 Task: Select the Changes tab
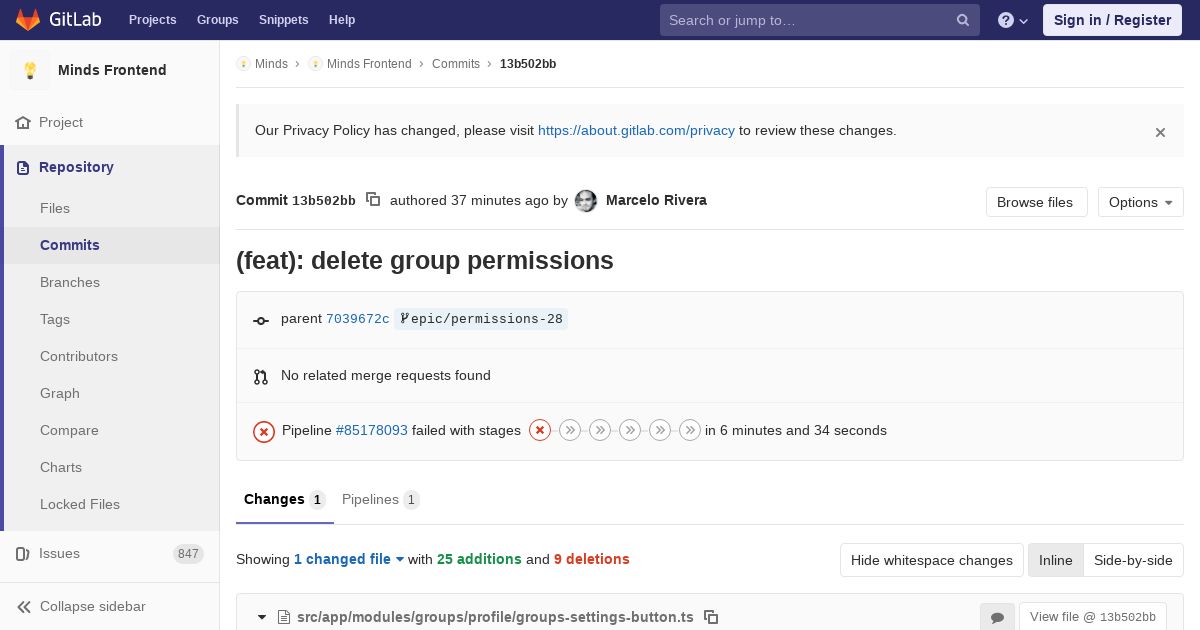[x=285, y=499]
